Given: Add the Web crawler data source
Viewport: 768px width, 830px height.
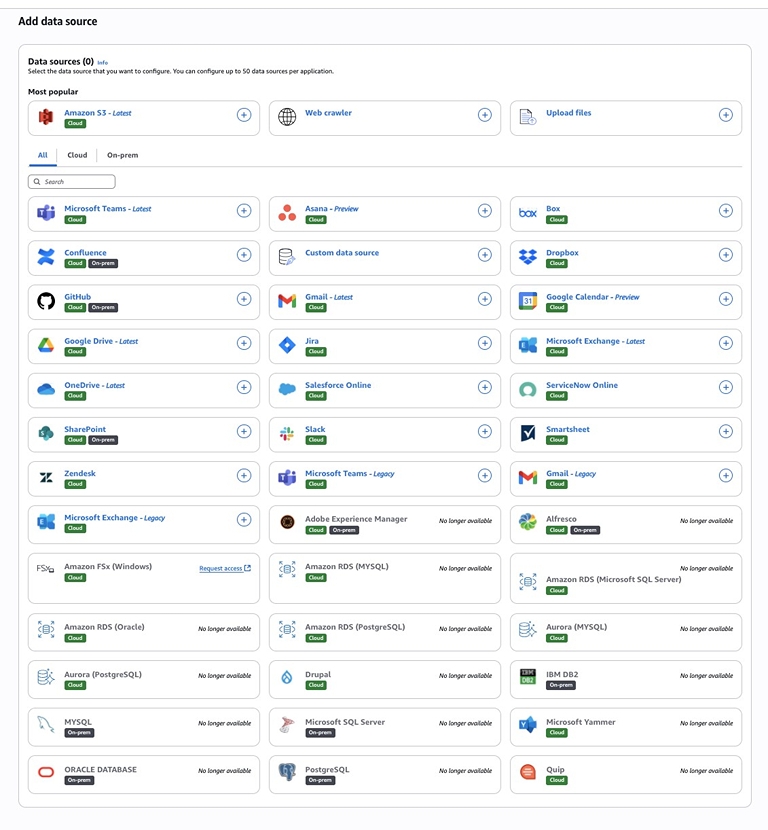Looking at the screenshot, I should [484, 115].
